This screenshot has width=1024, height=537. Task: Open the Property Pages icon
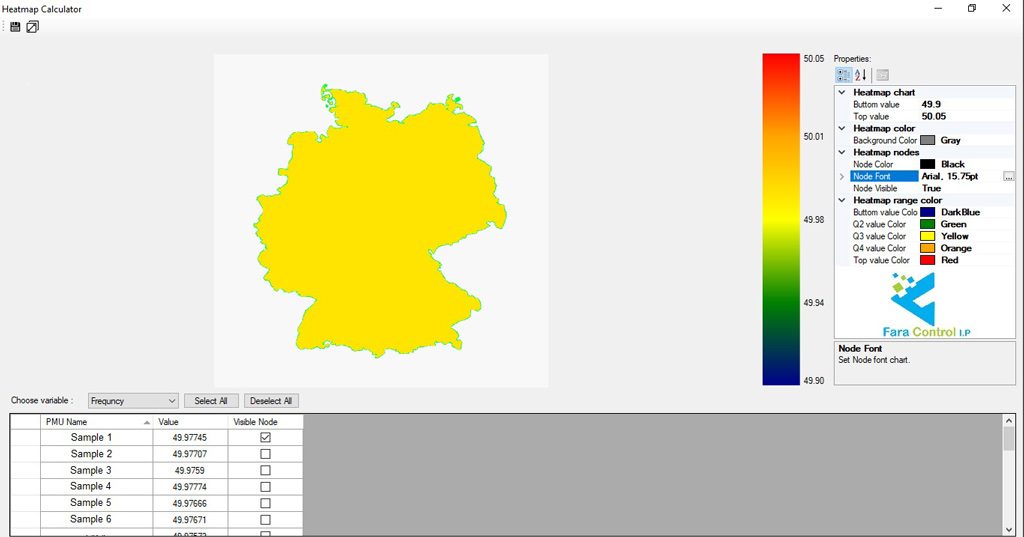(882, 75)
